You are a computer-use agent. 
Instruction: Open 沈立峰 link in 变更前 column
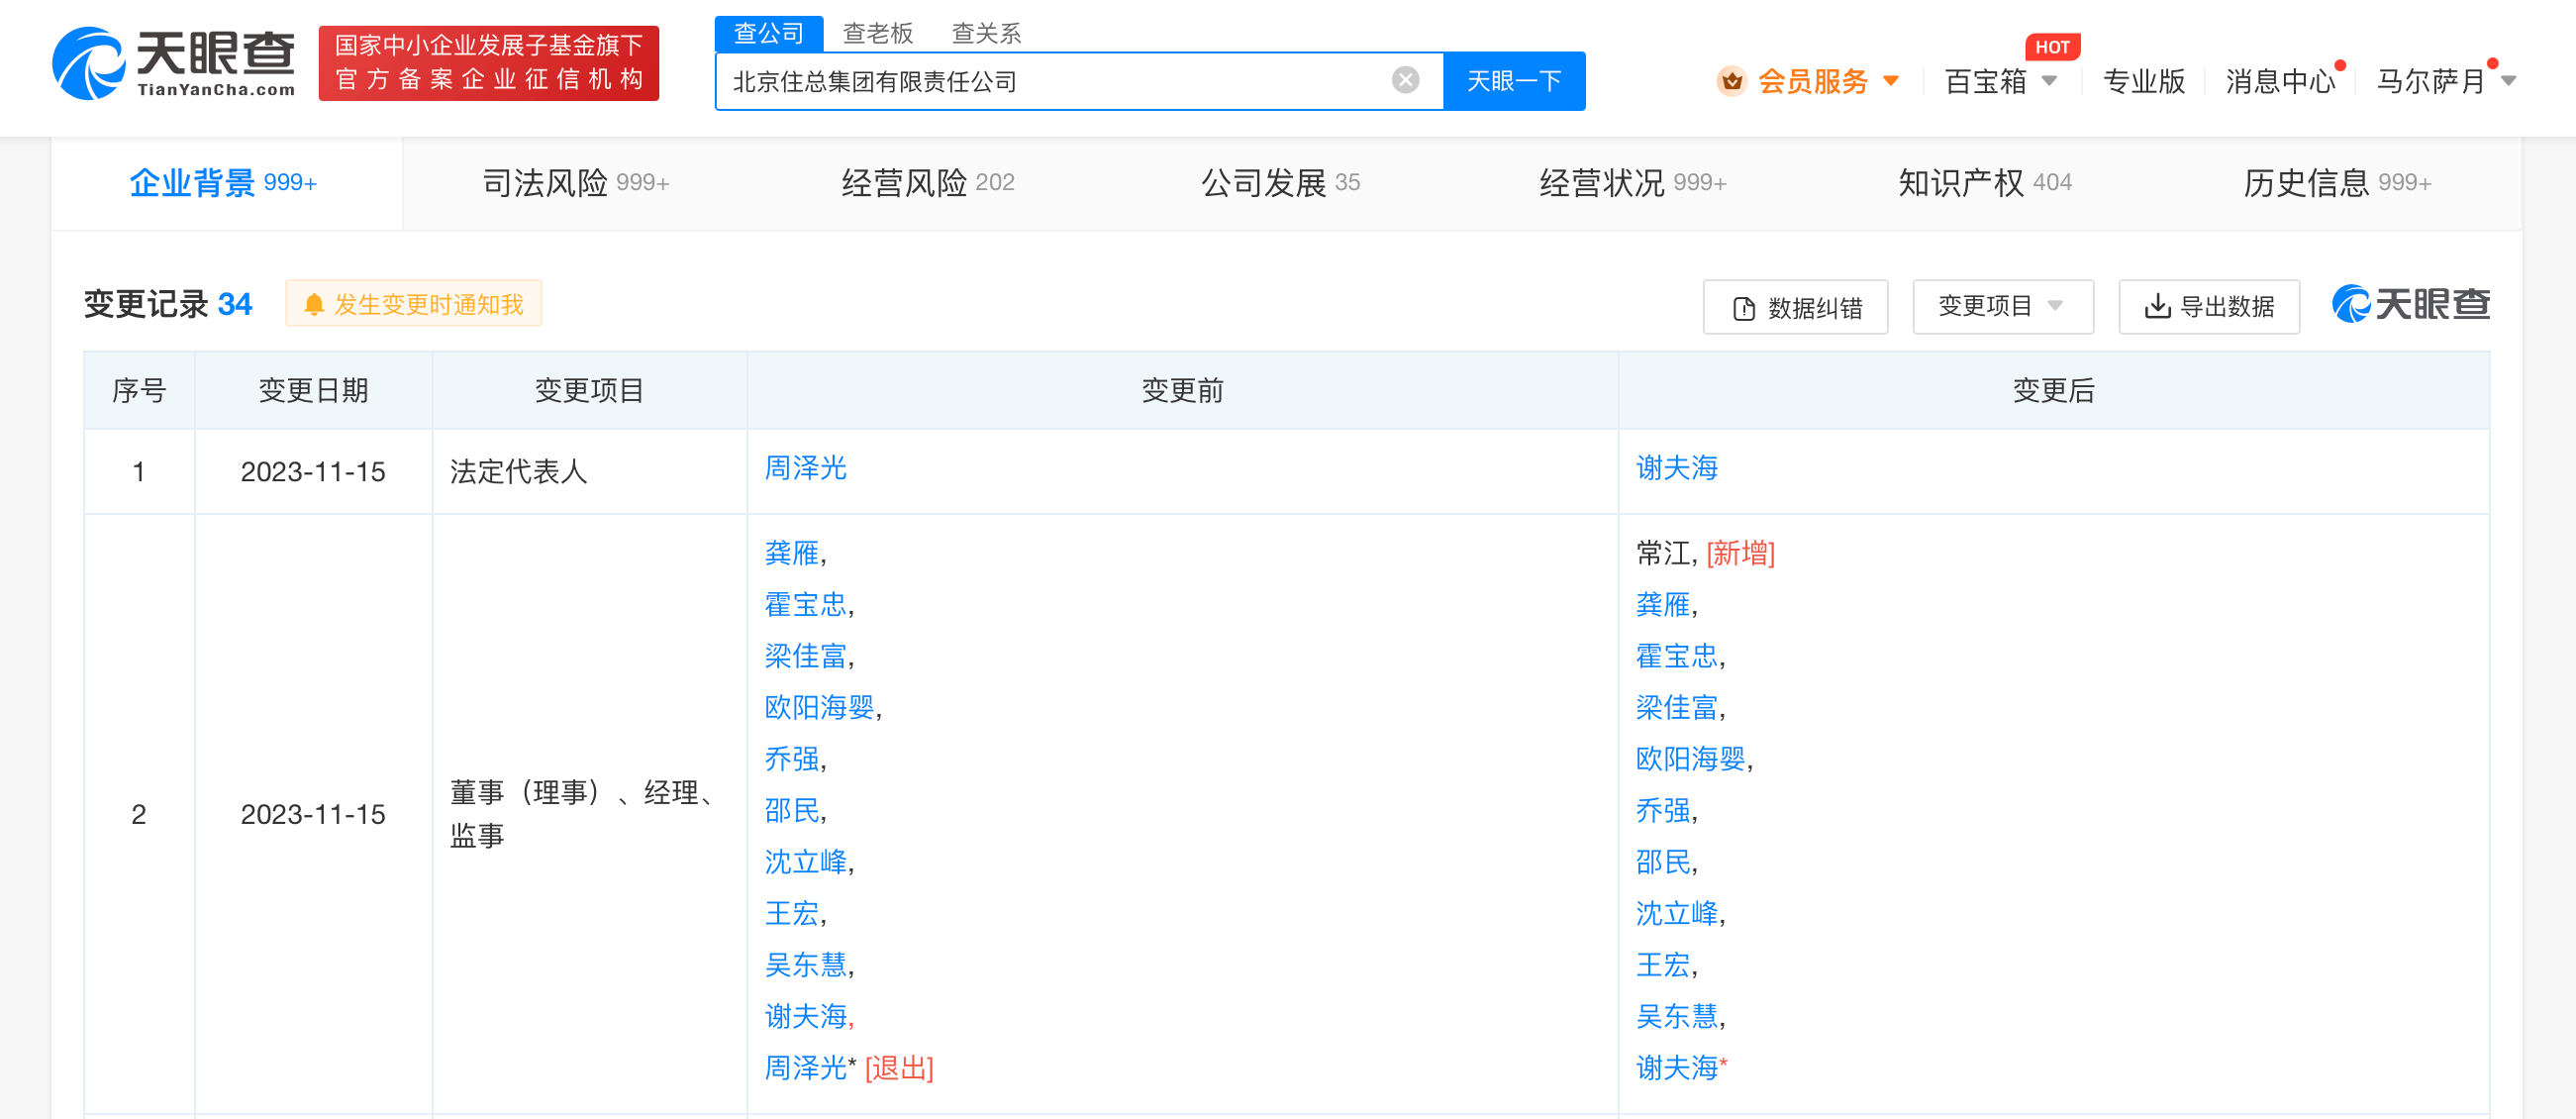click(x=806, y=862)
